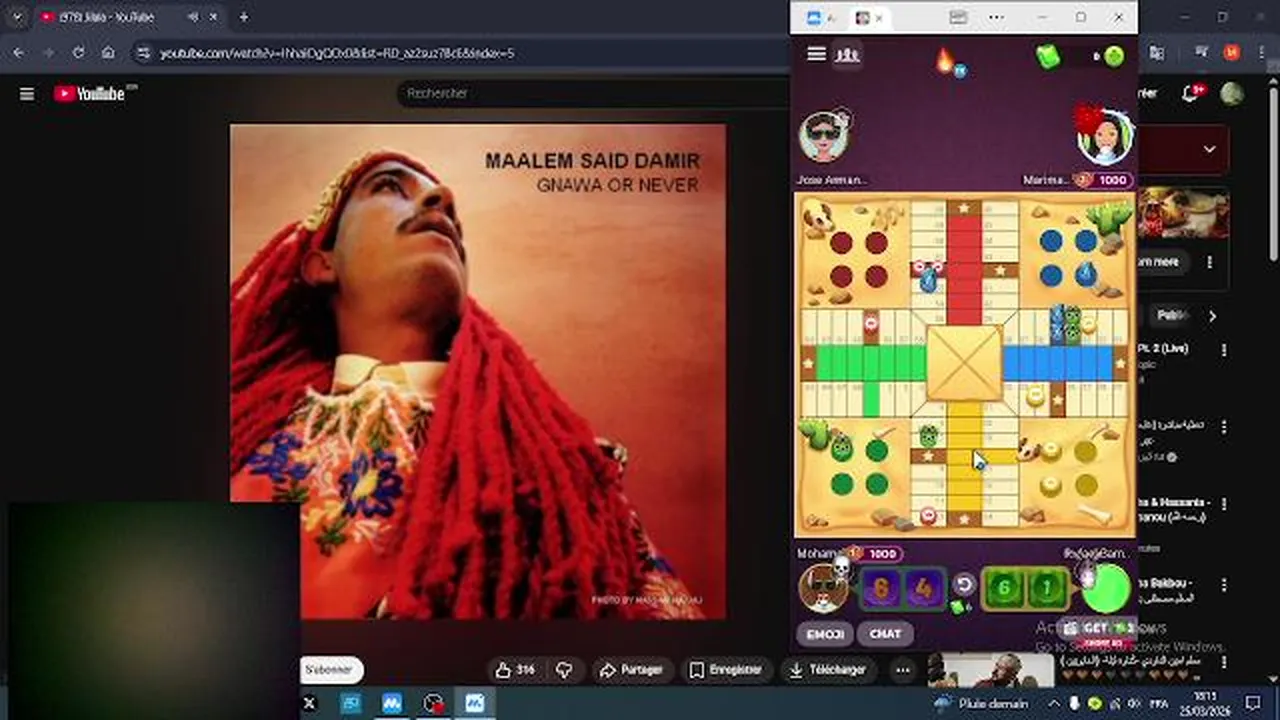Image resolution: width=1280 pixels, height=720 pixels.
Task: Dislike the video with thumbs down
Action: pos(564,670)
